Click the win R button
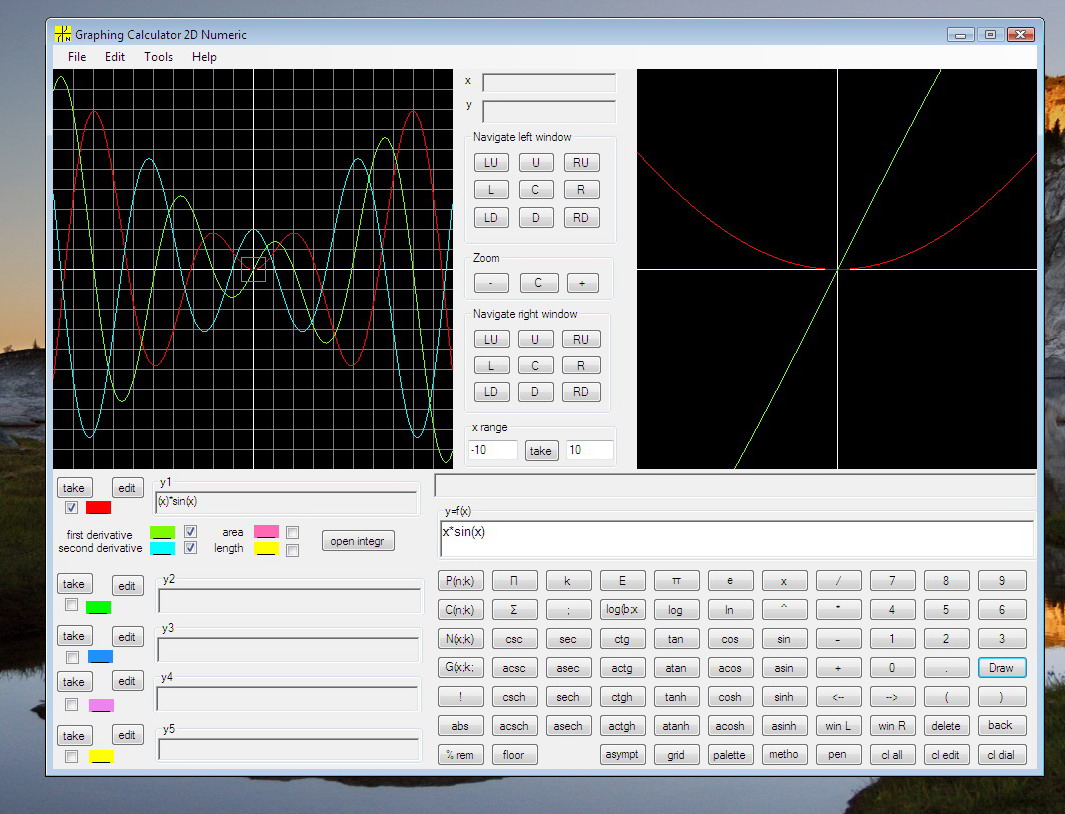Image resolution: width=1065 pixels, height=814 pixels. pyautogui.click(x=892, y=726)
